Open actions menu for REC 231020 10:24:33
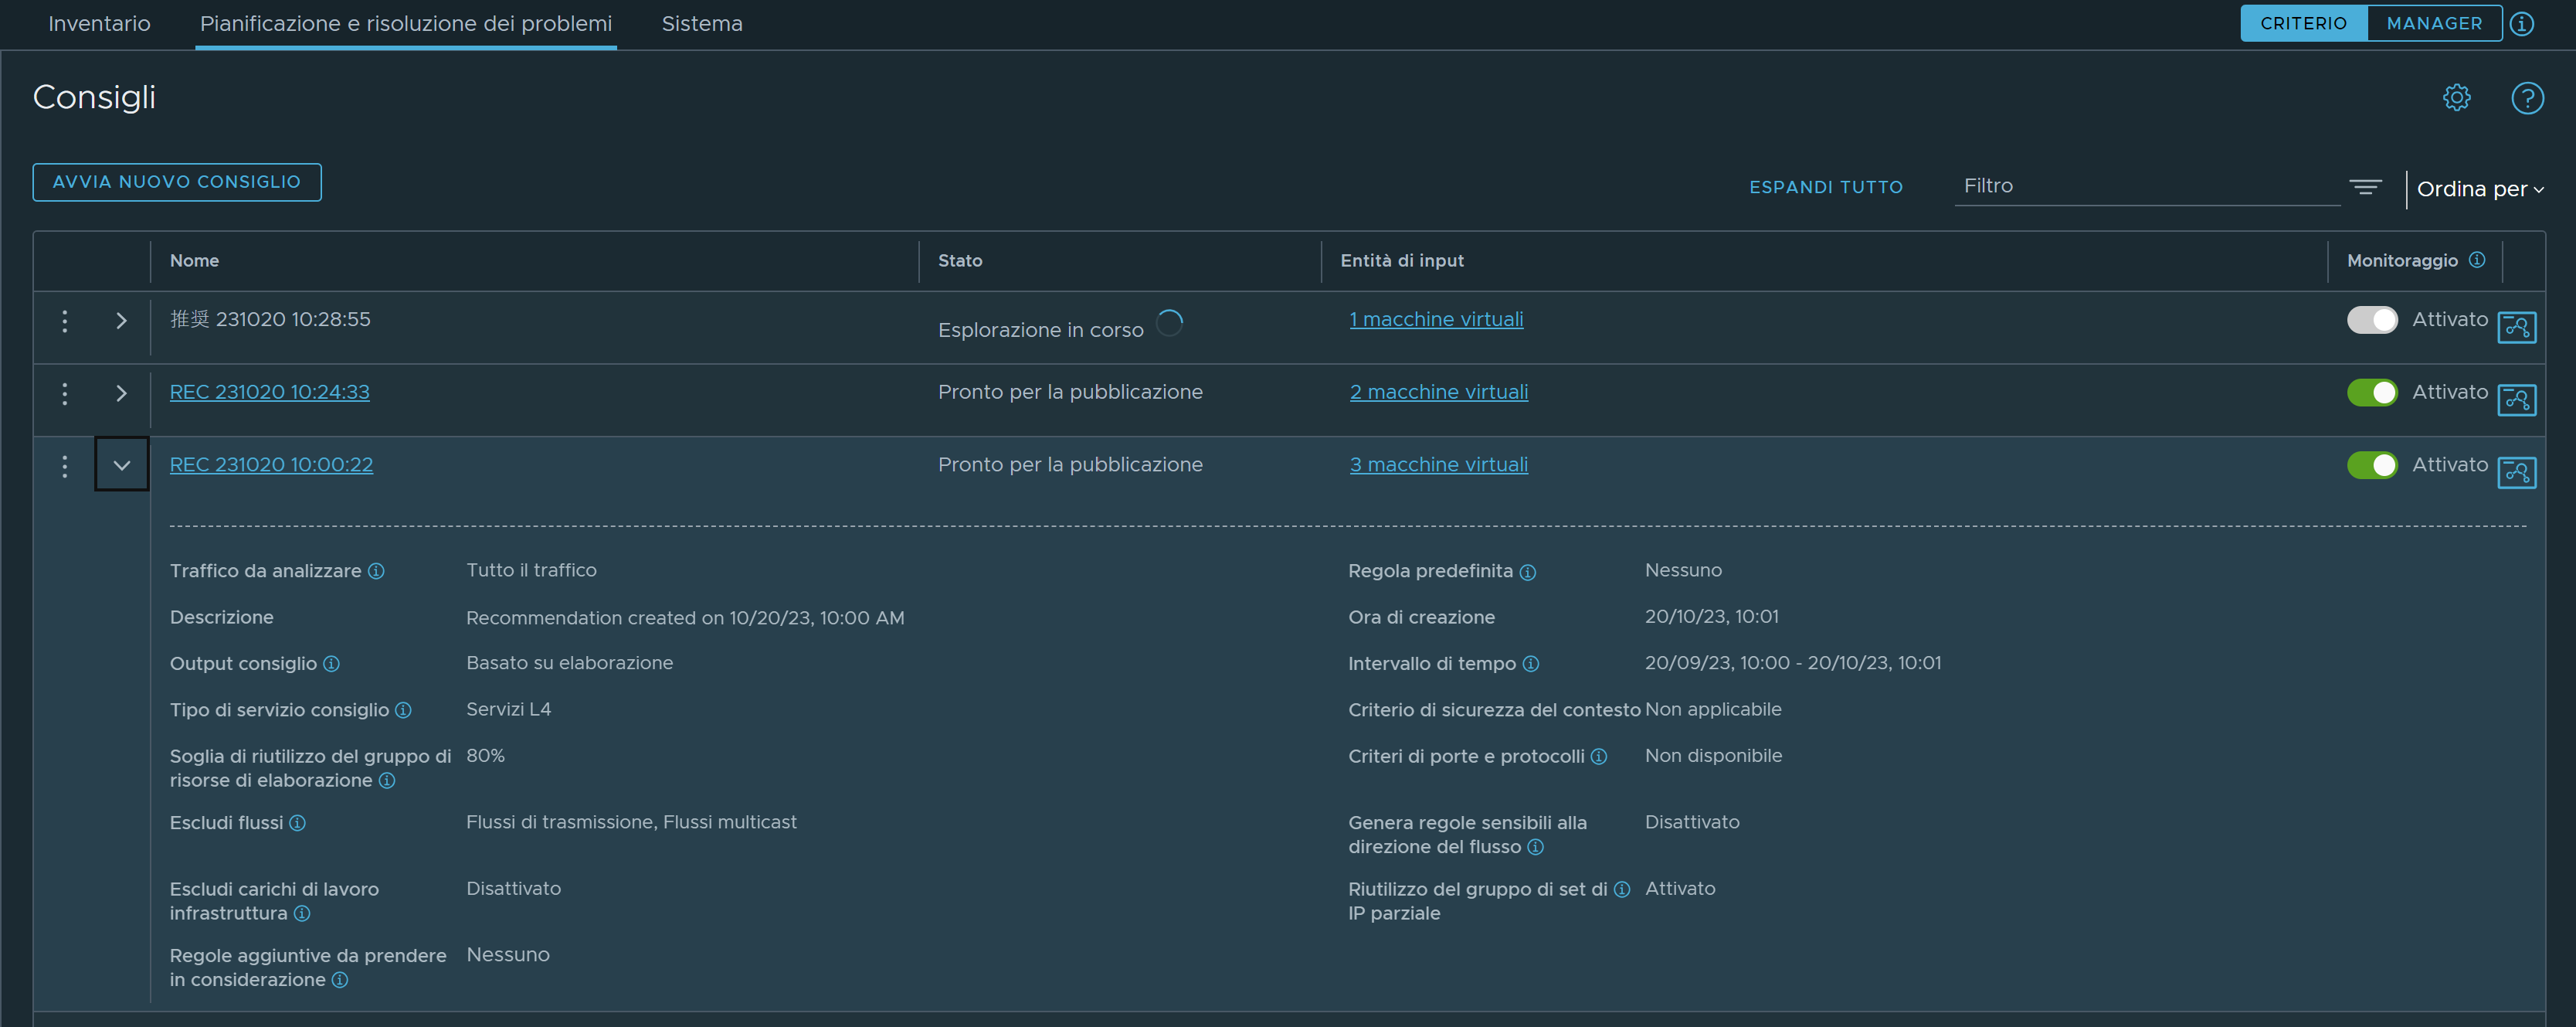 pyautogui.click(x=65, y=394)
